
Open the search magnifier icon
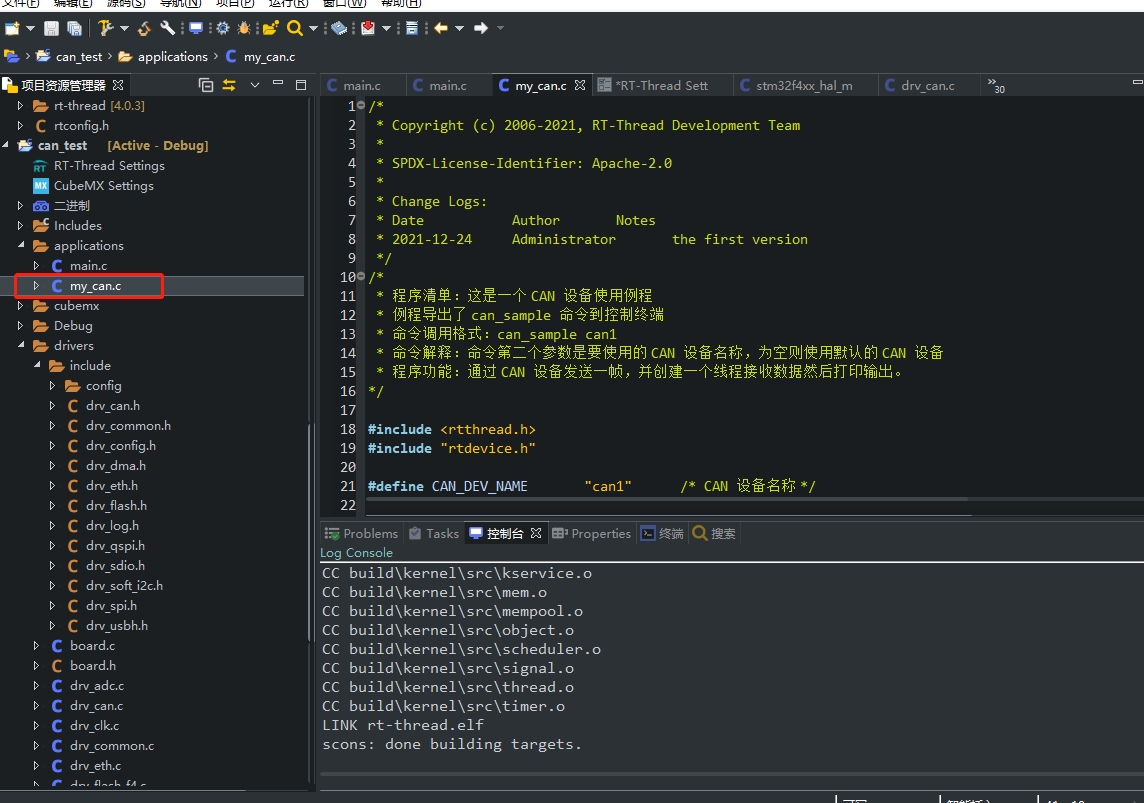(x=295, y=28)
